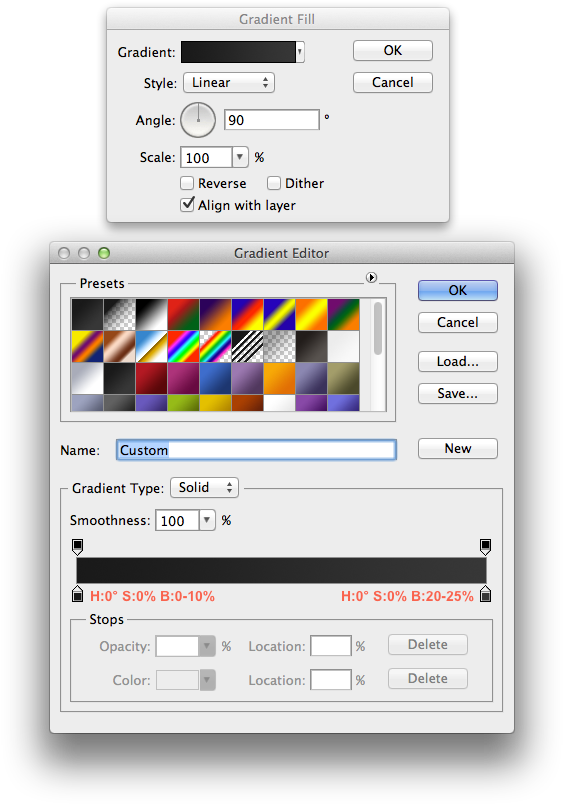Select the rainbow spectrum gradient preset
563x804 pixels.
pos(184,346)
